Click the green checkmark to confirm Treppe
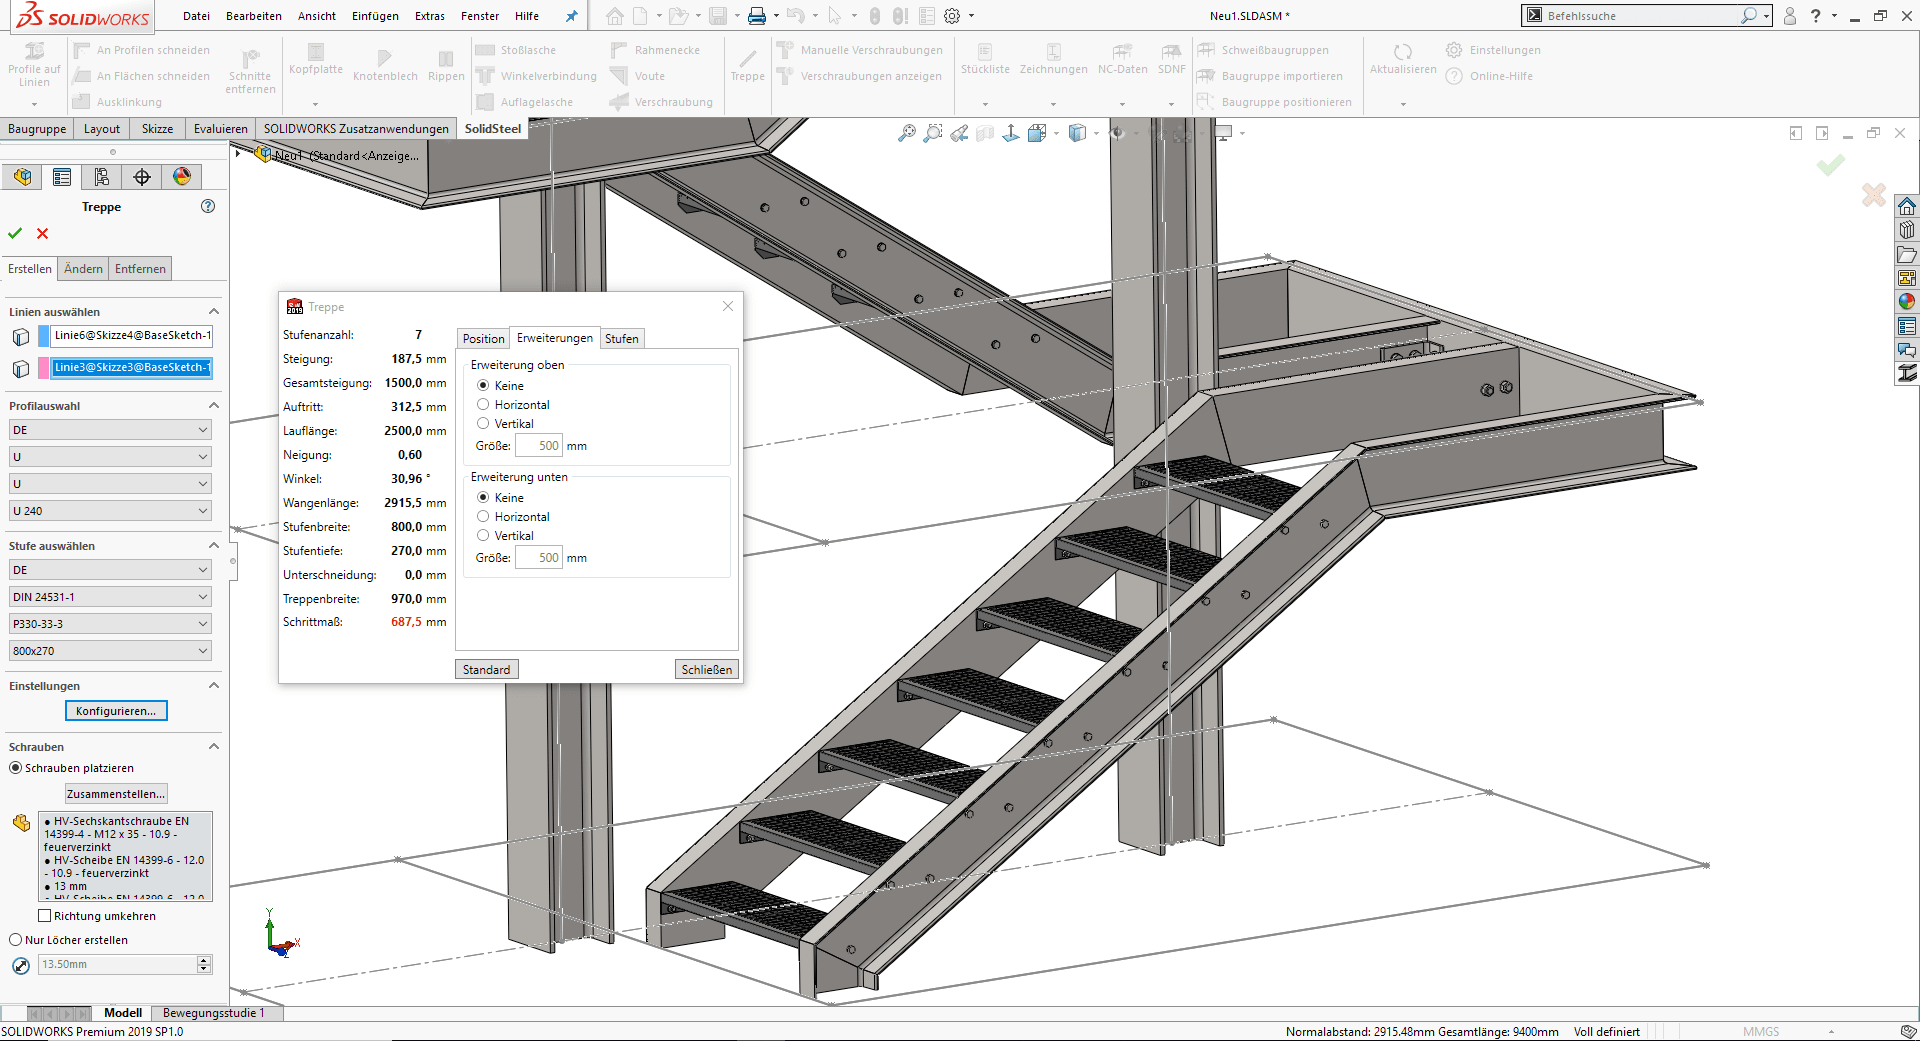Viewport: 1920px width, 1041px height. point(15,233)
